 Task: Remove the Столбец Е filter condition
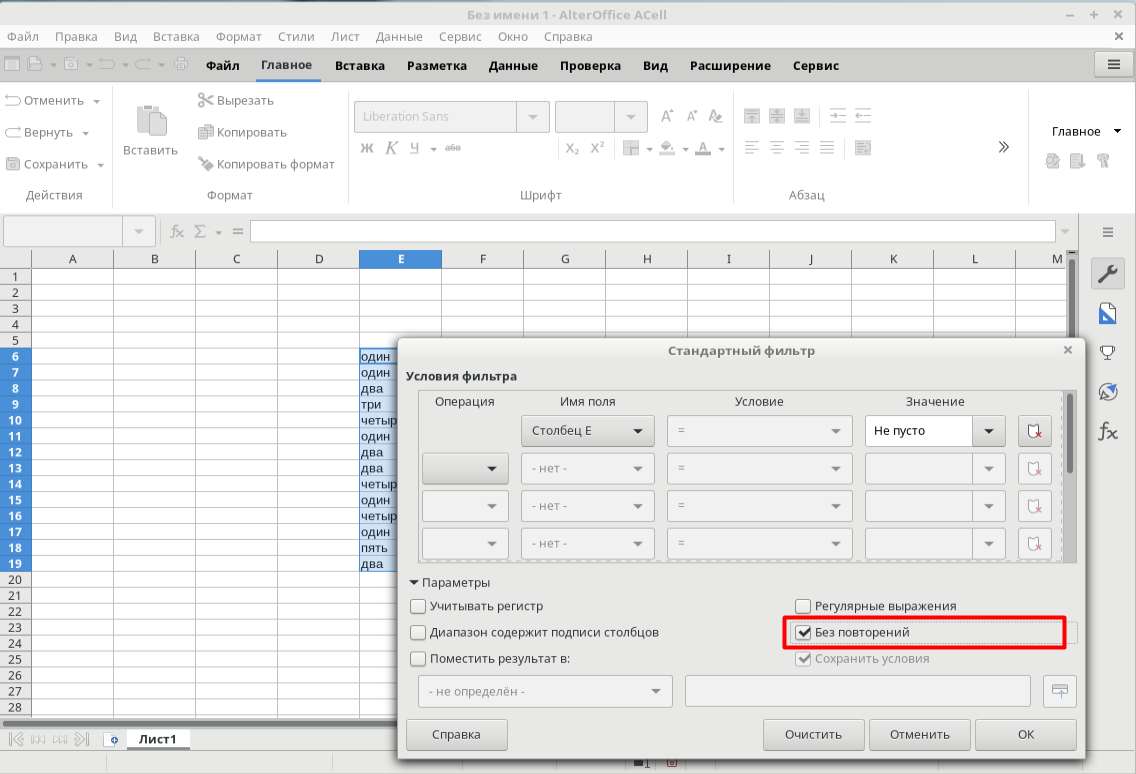[x=1035, y=430]
